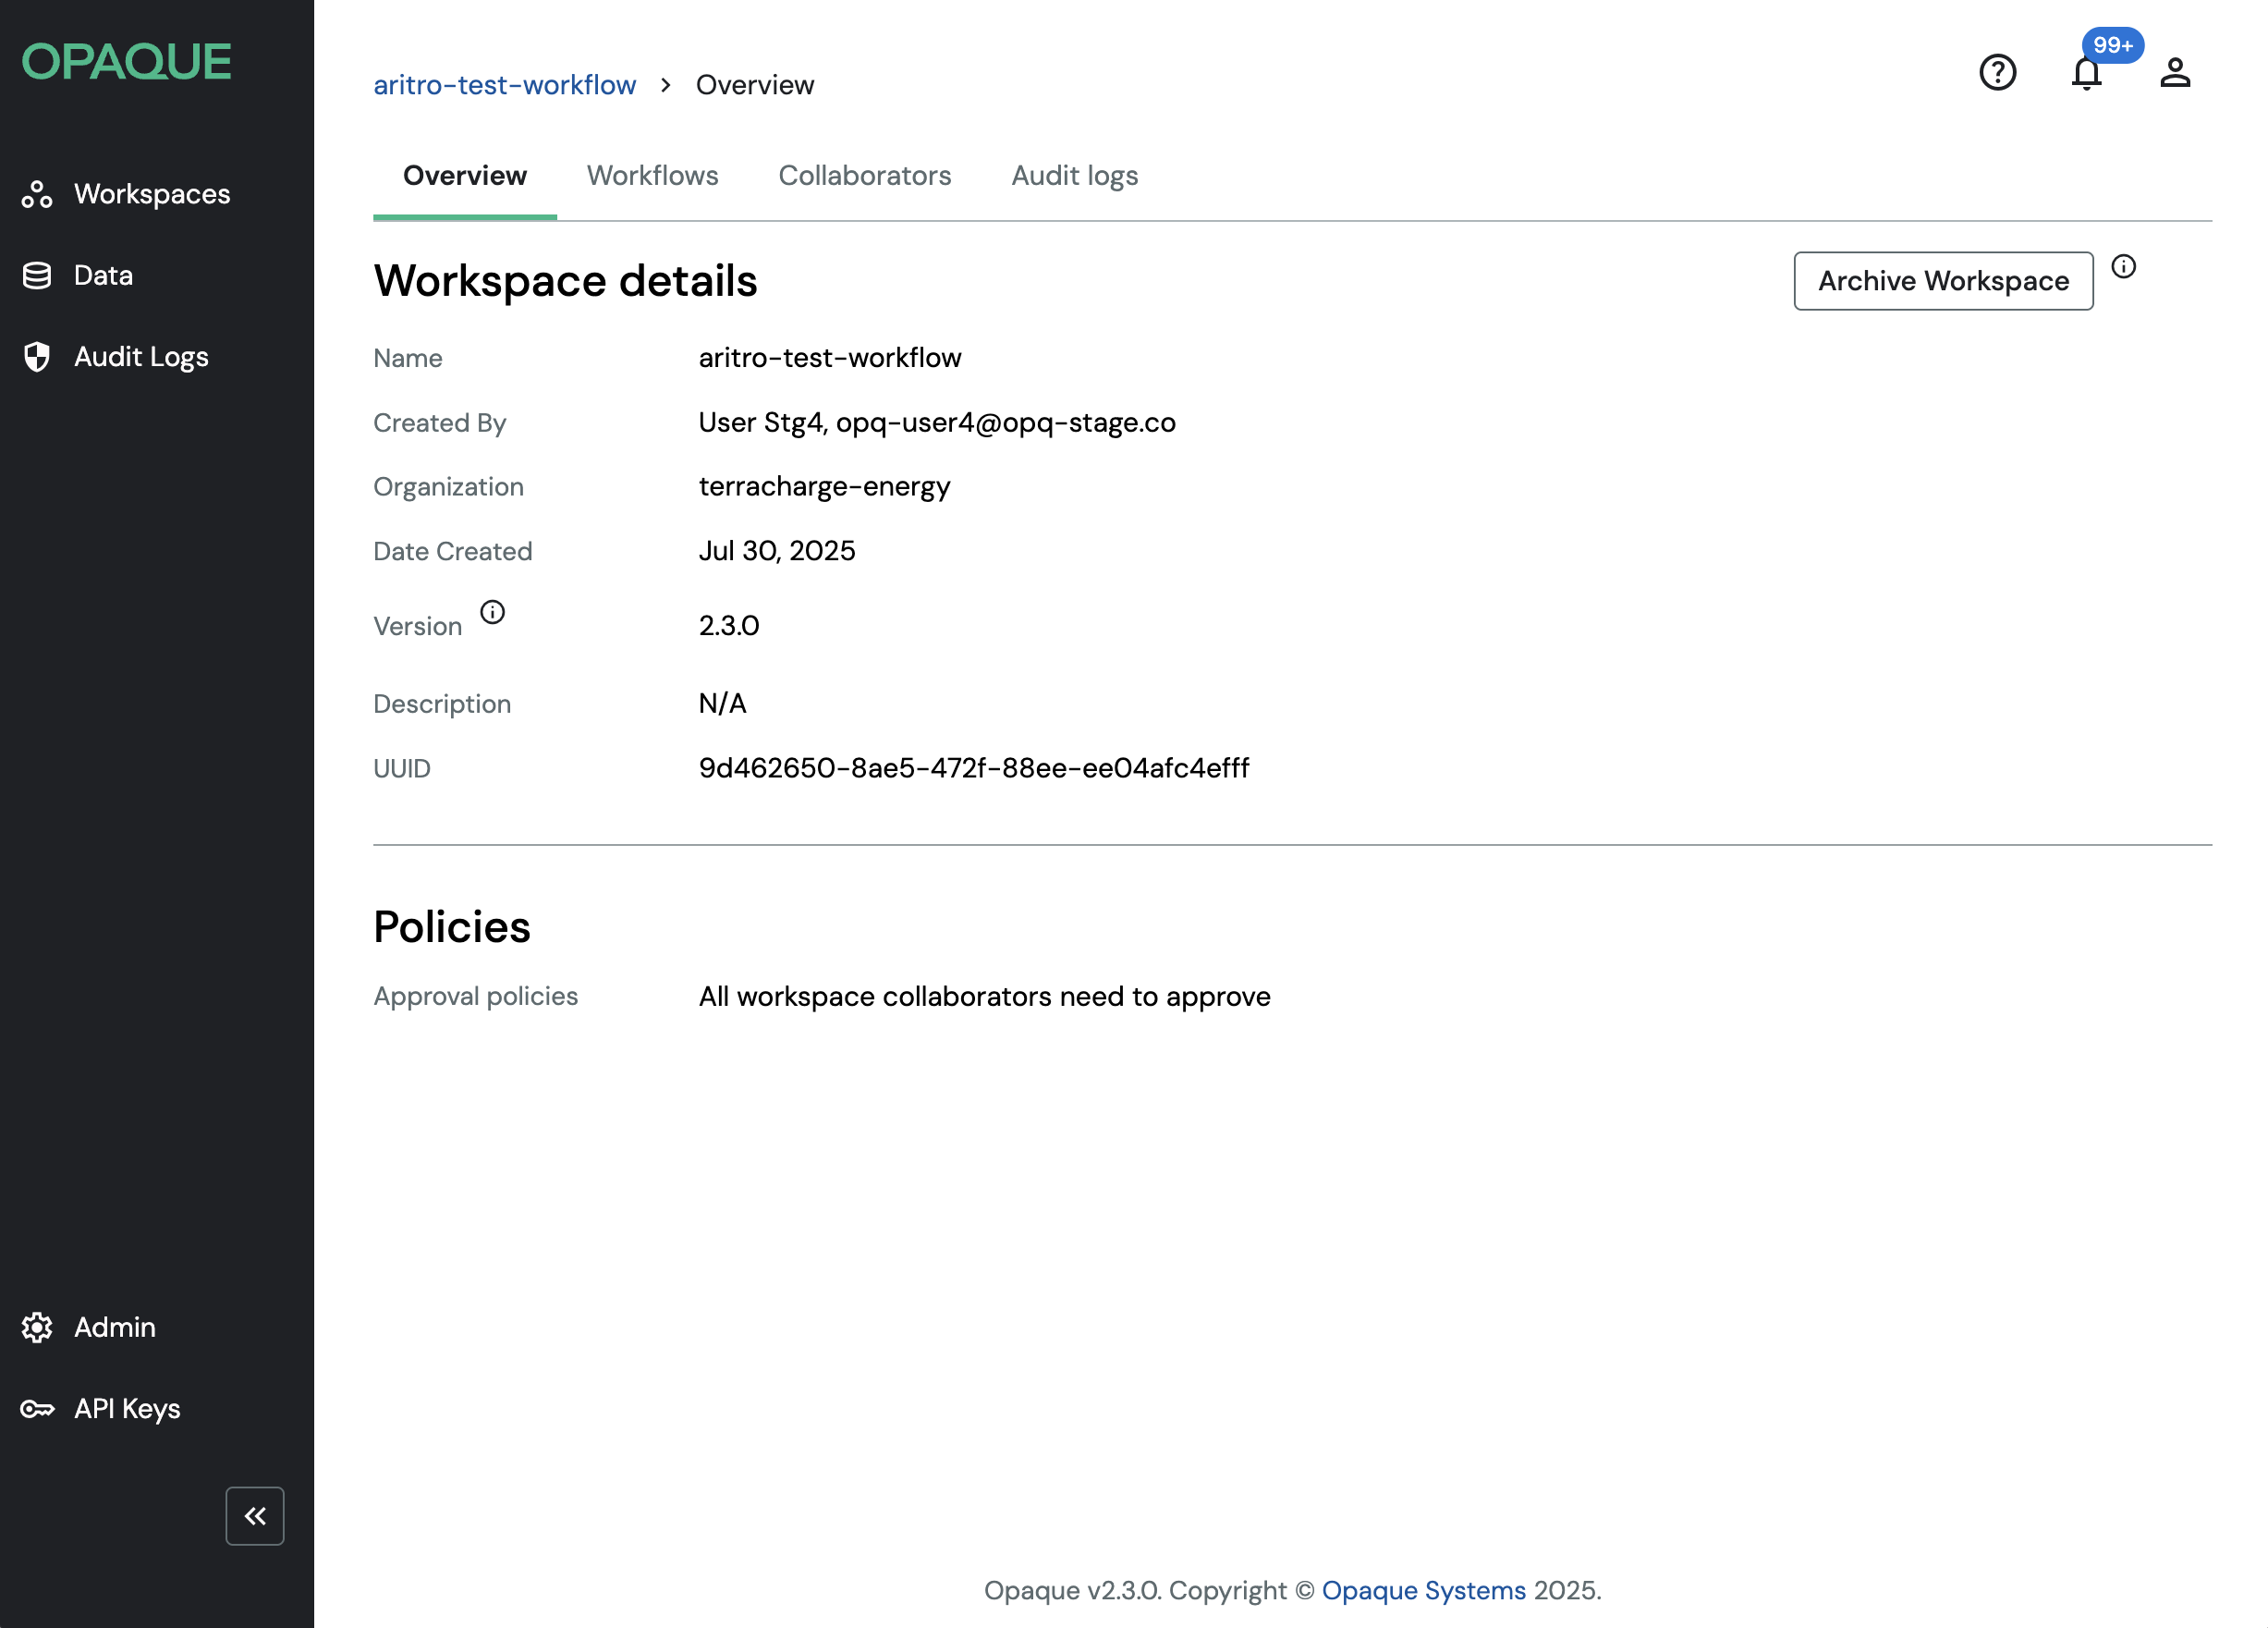This screenshot has height=1628, width=2268.
Task: Open the Opaque Systems footer link
Action: [x=1423, y=1590]
